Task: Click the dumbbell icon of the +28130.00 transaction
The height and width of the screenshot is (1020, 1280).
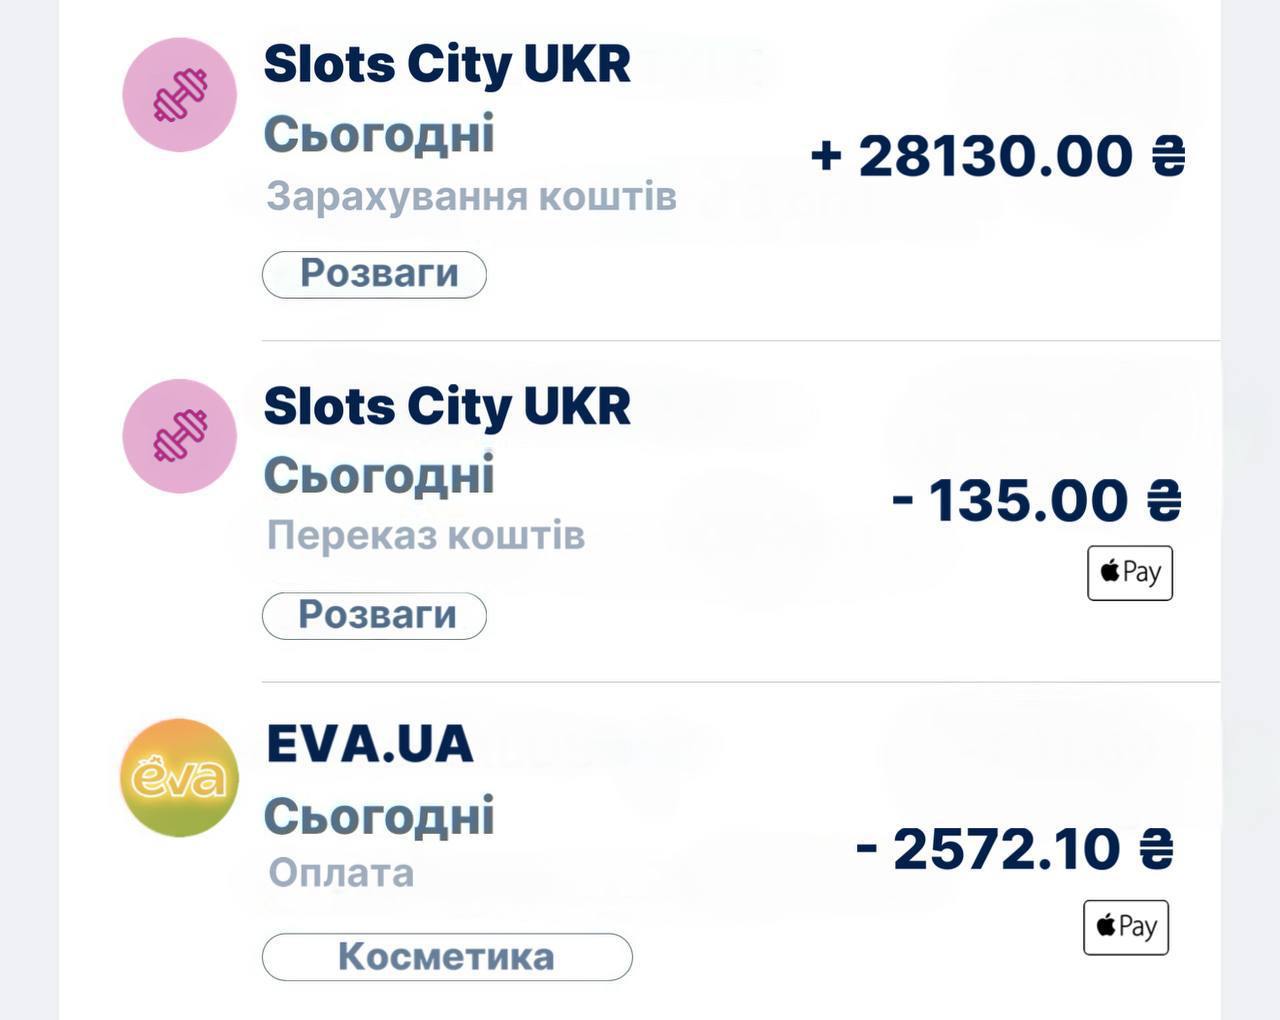Action: coord(180,95)
